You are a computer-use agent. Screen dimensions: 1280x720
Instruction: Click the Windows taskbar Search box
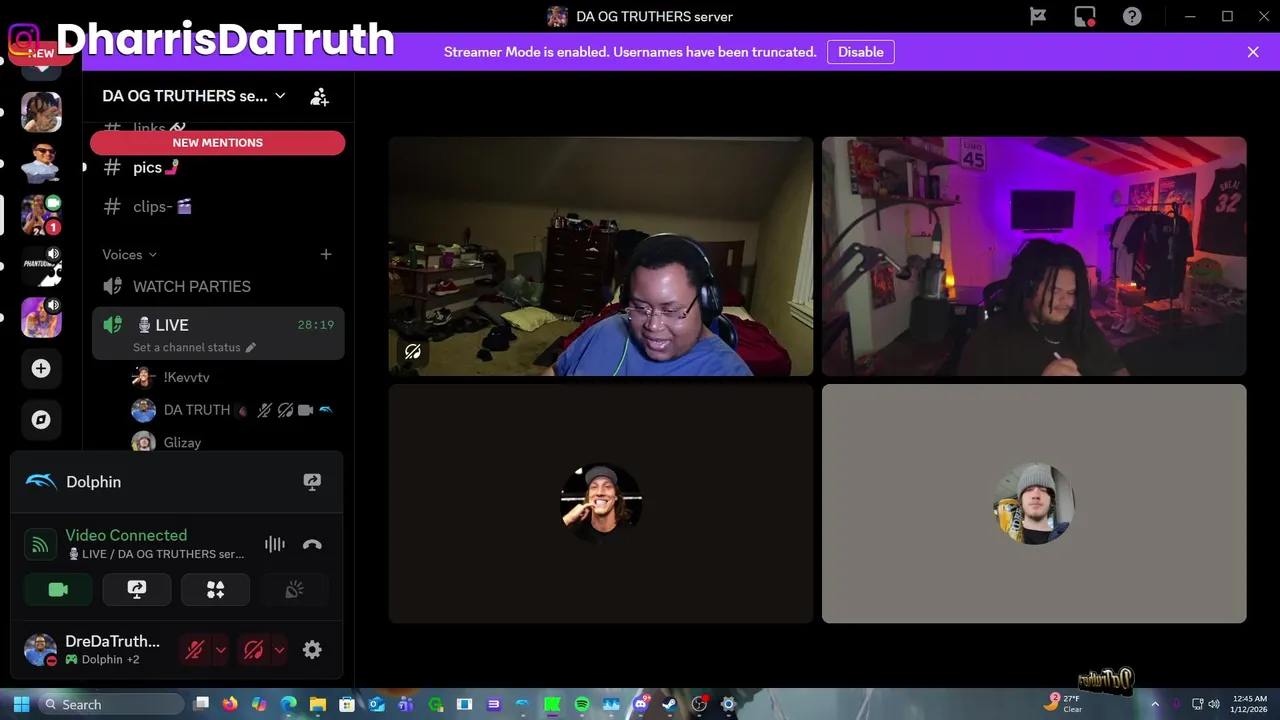tap(111, 704)
